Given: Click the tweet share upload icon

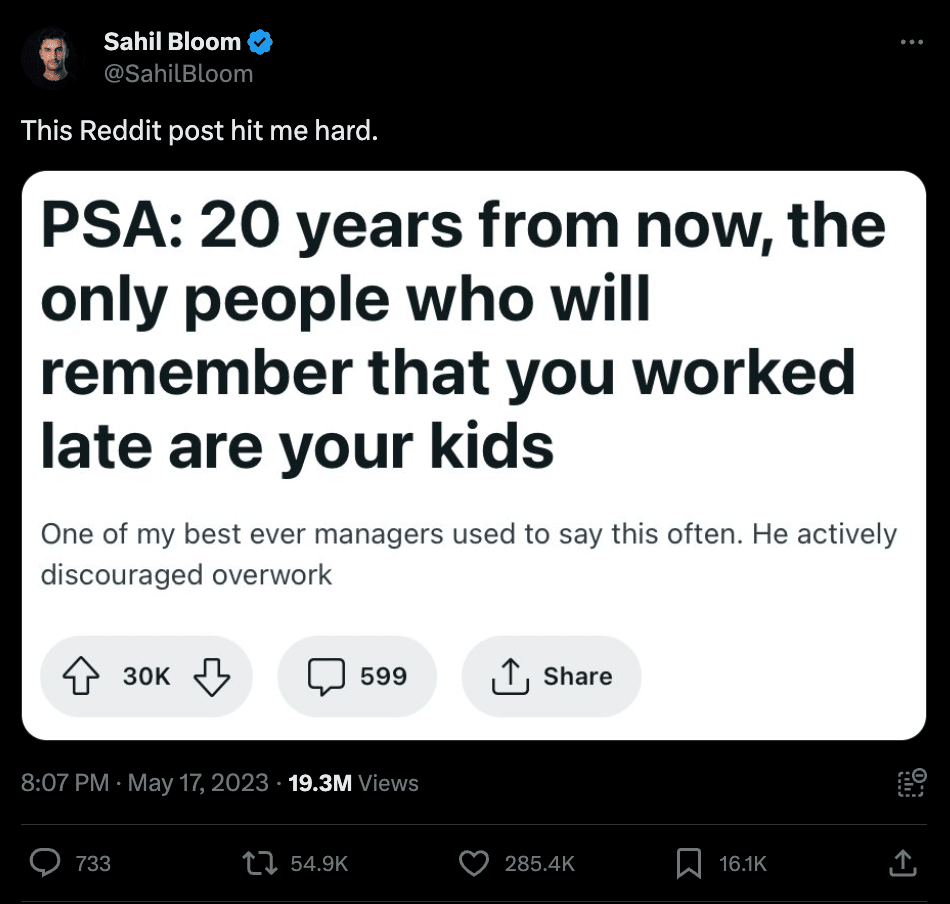Looking at the screenshot, I should pos(901,862).
